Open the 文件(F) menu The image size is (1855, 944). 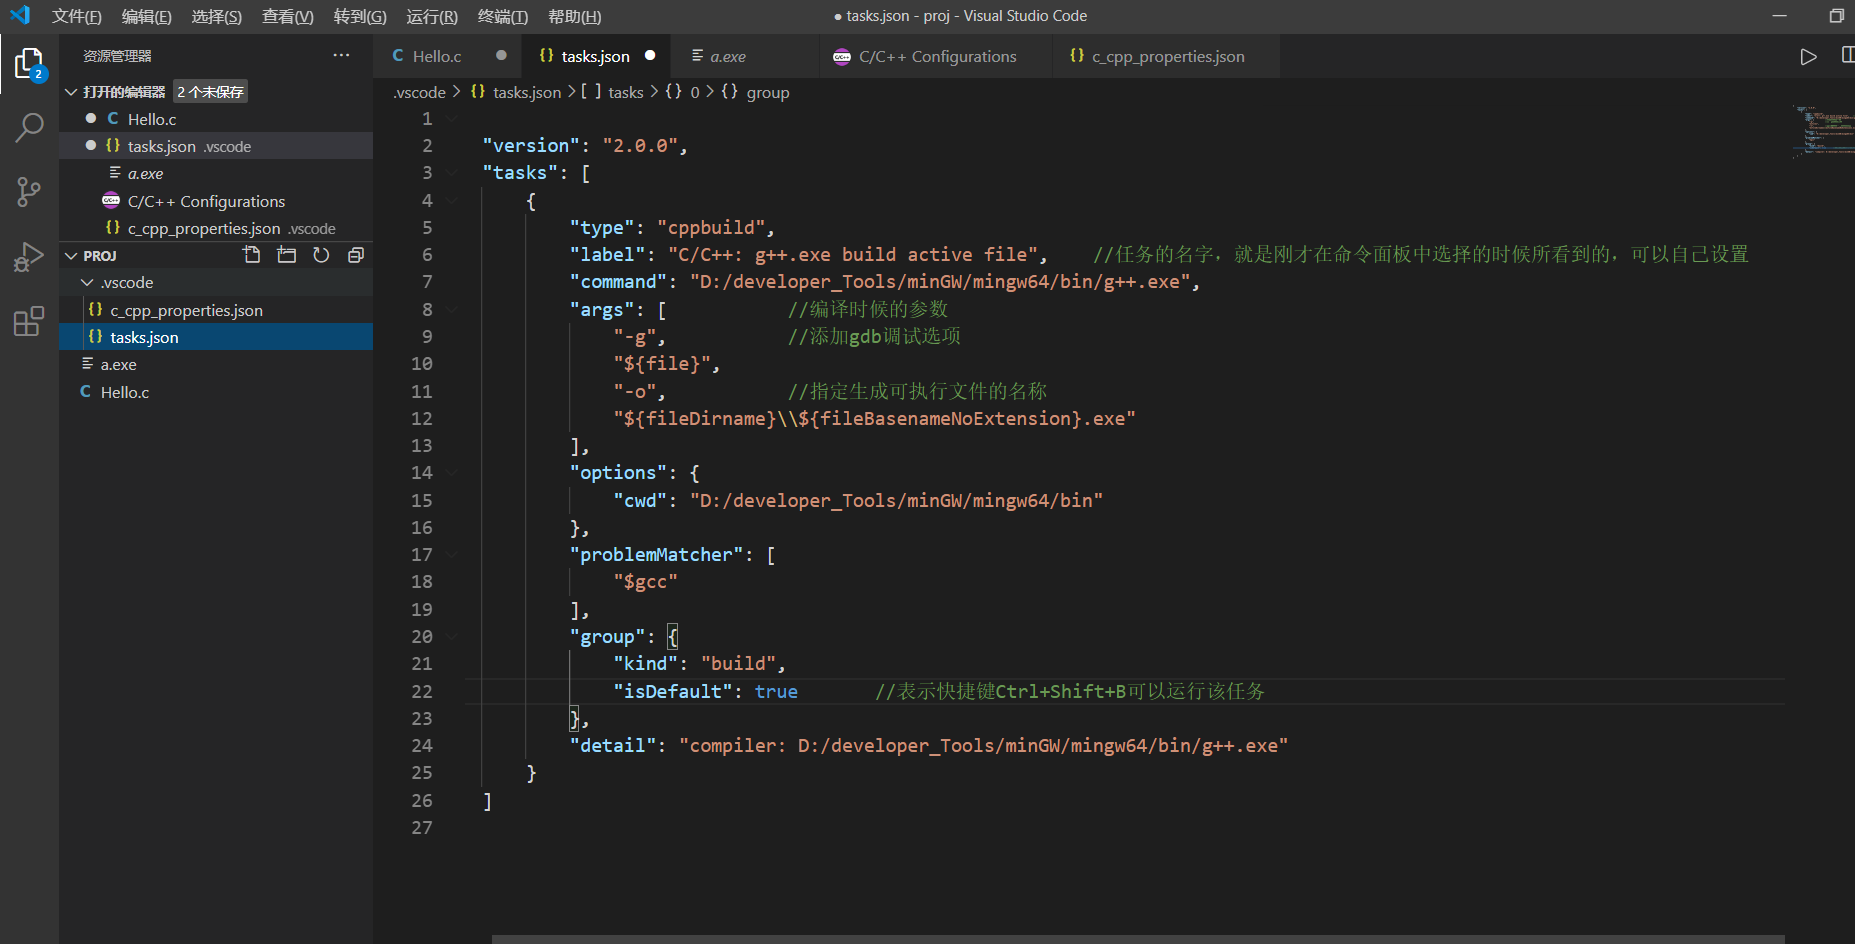pos(77,16)
